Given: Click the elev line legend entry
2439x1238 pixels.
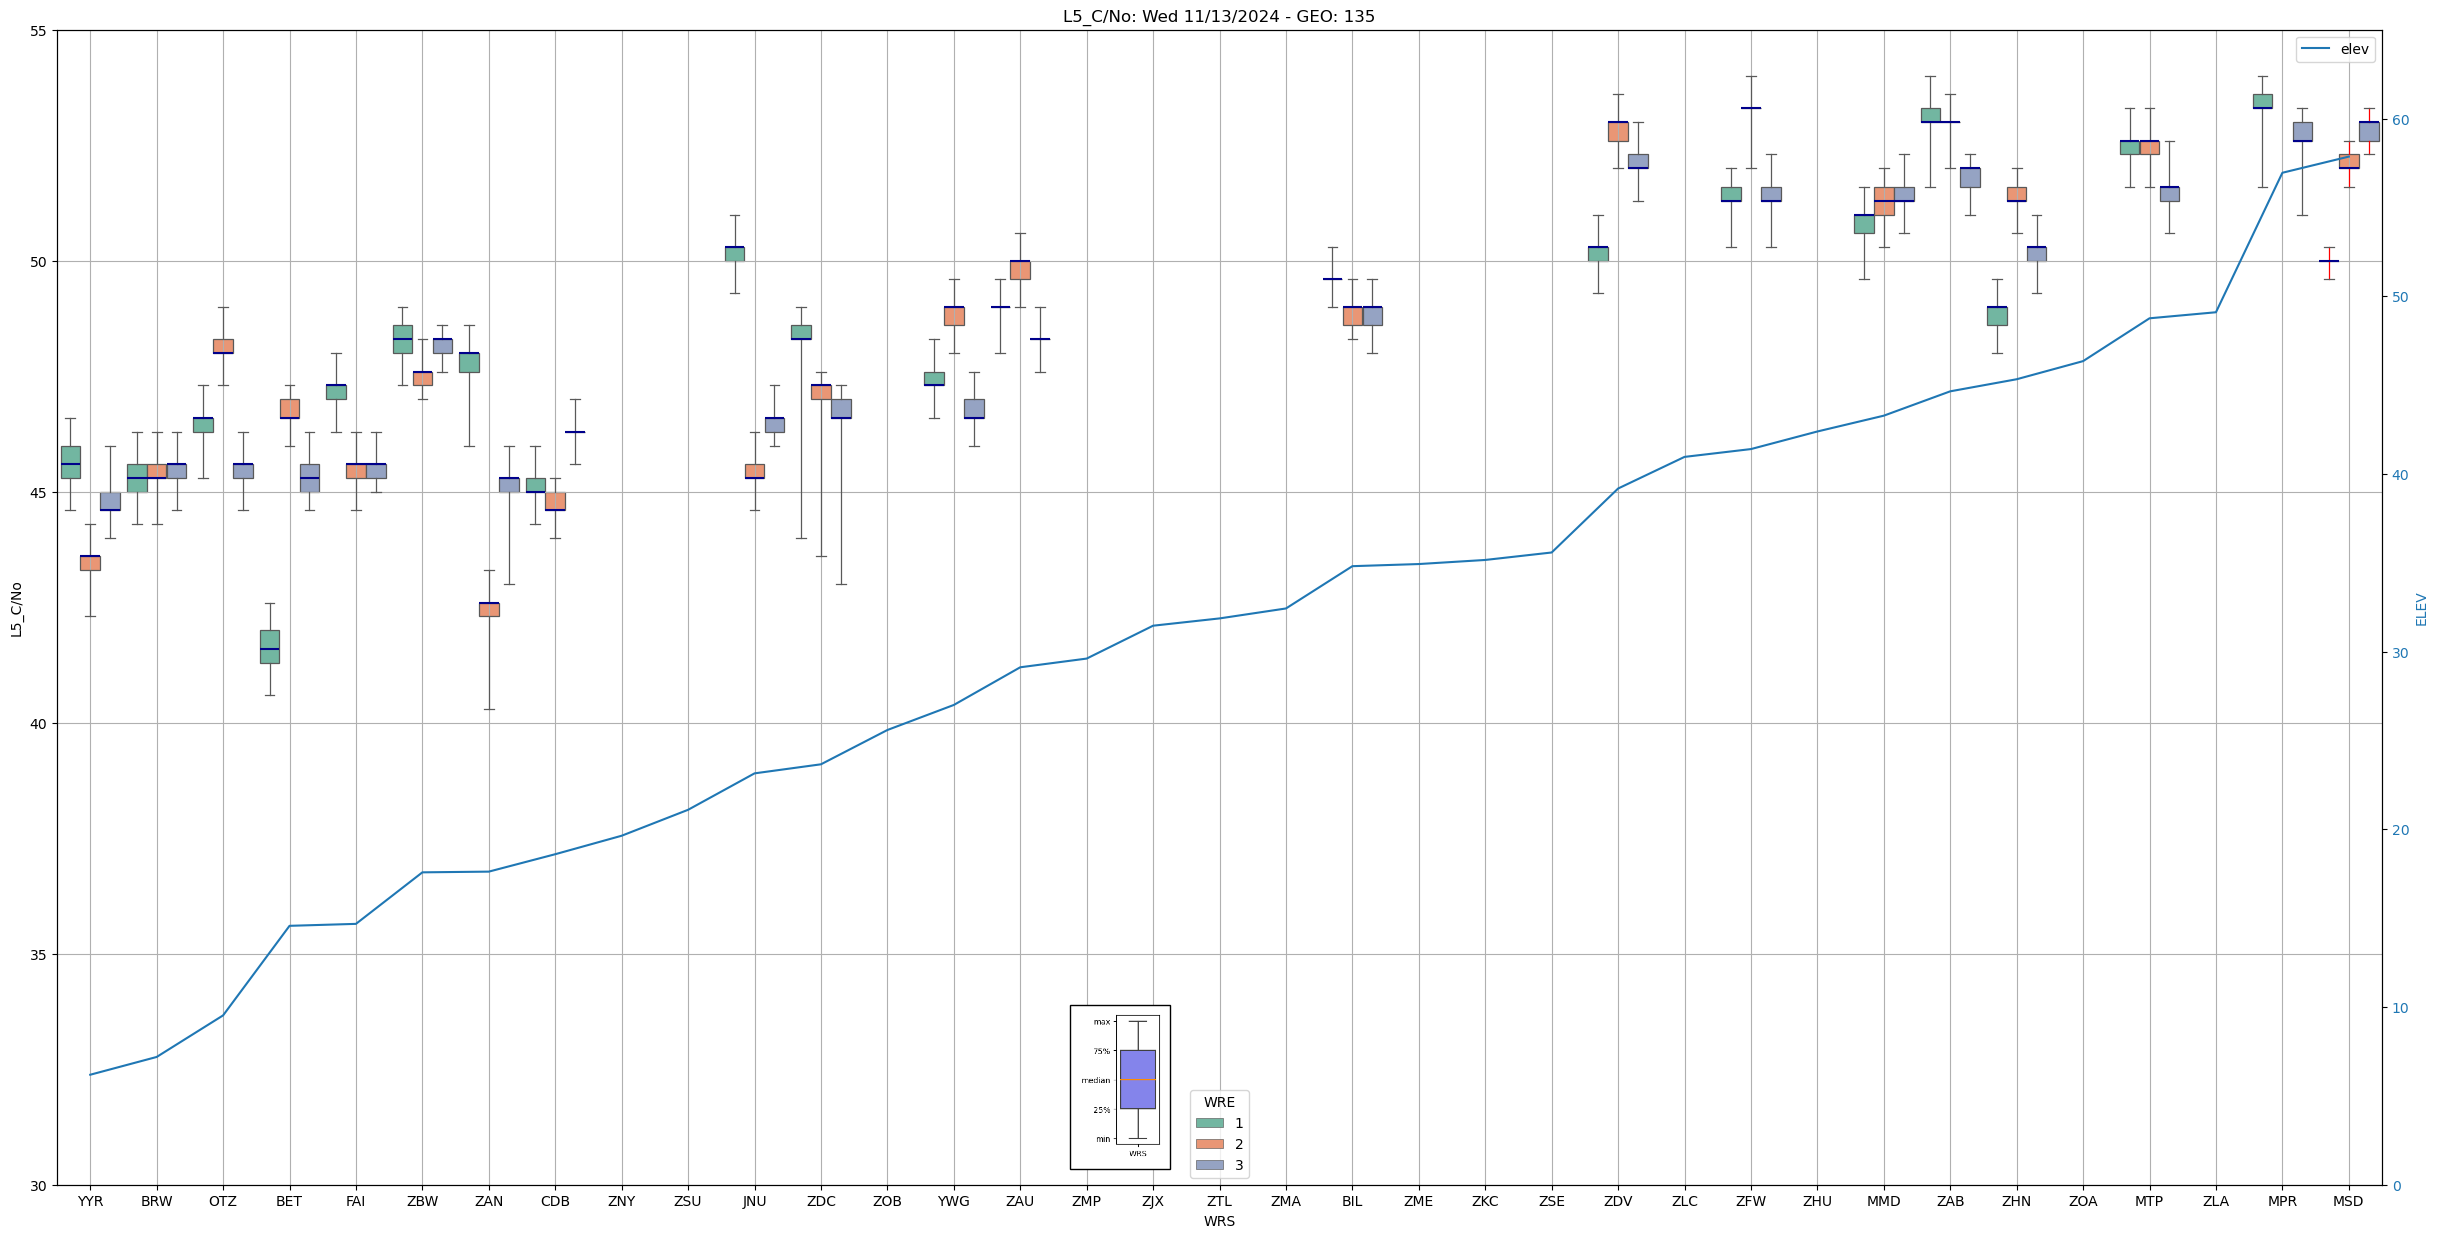Looking at the screenshot, I should (2334, 49).
